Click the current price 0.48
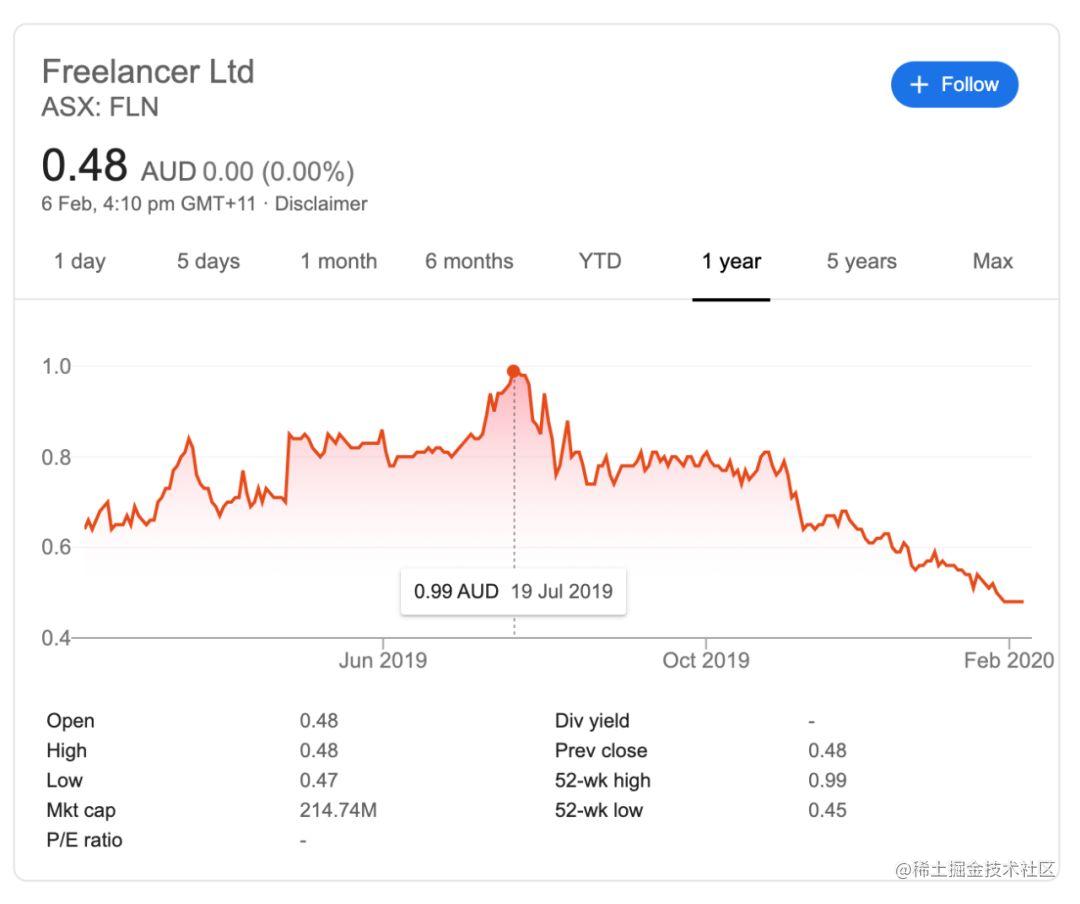The width and height of the screenshot is (1080, 904). [x=85, y=166]
